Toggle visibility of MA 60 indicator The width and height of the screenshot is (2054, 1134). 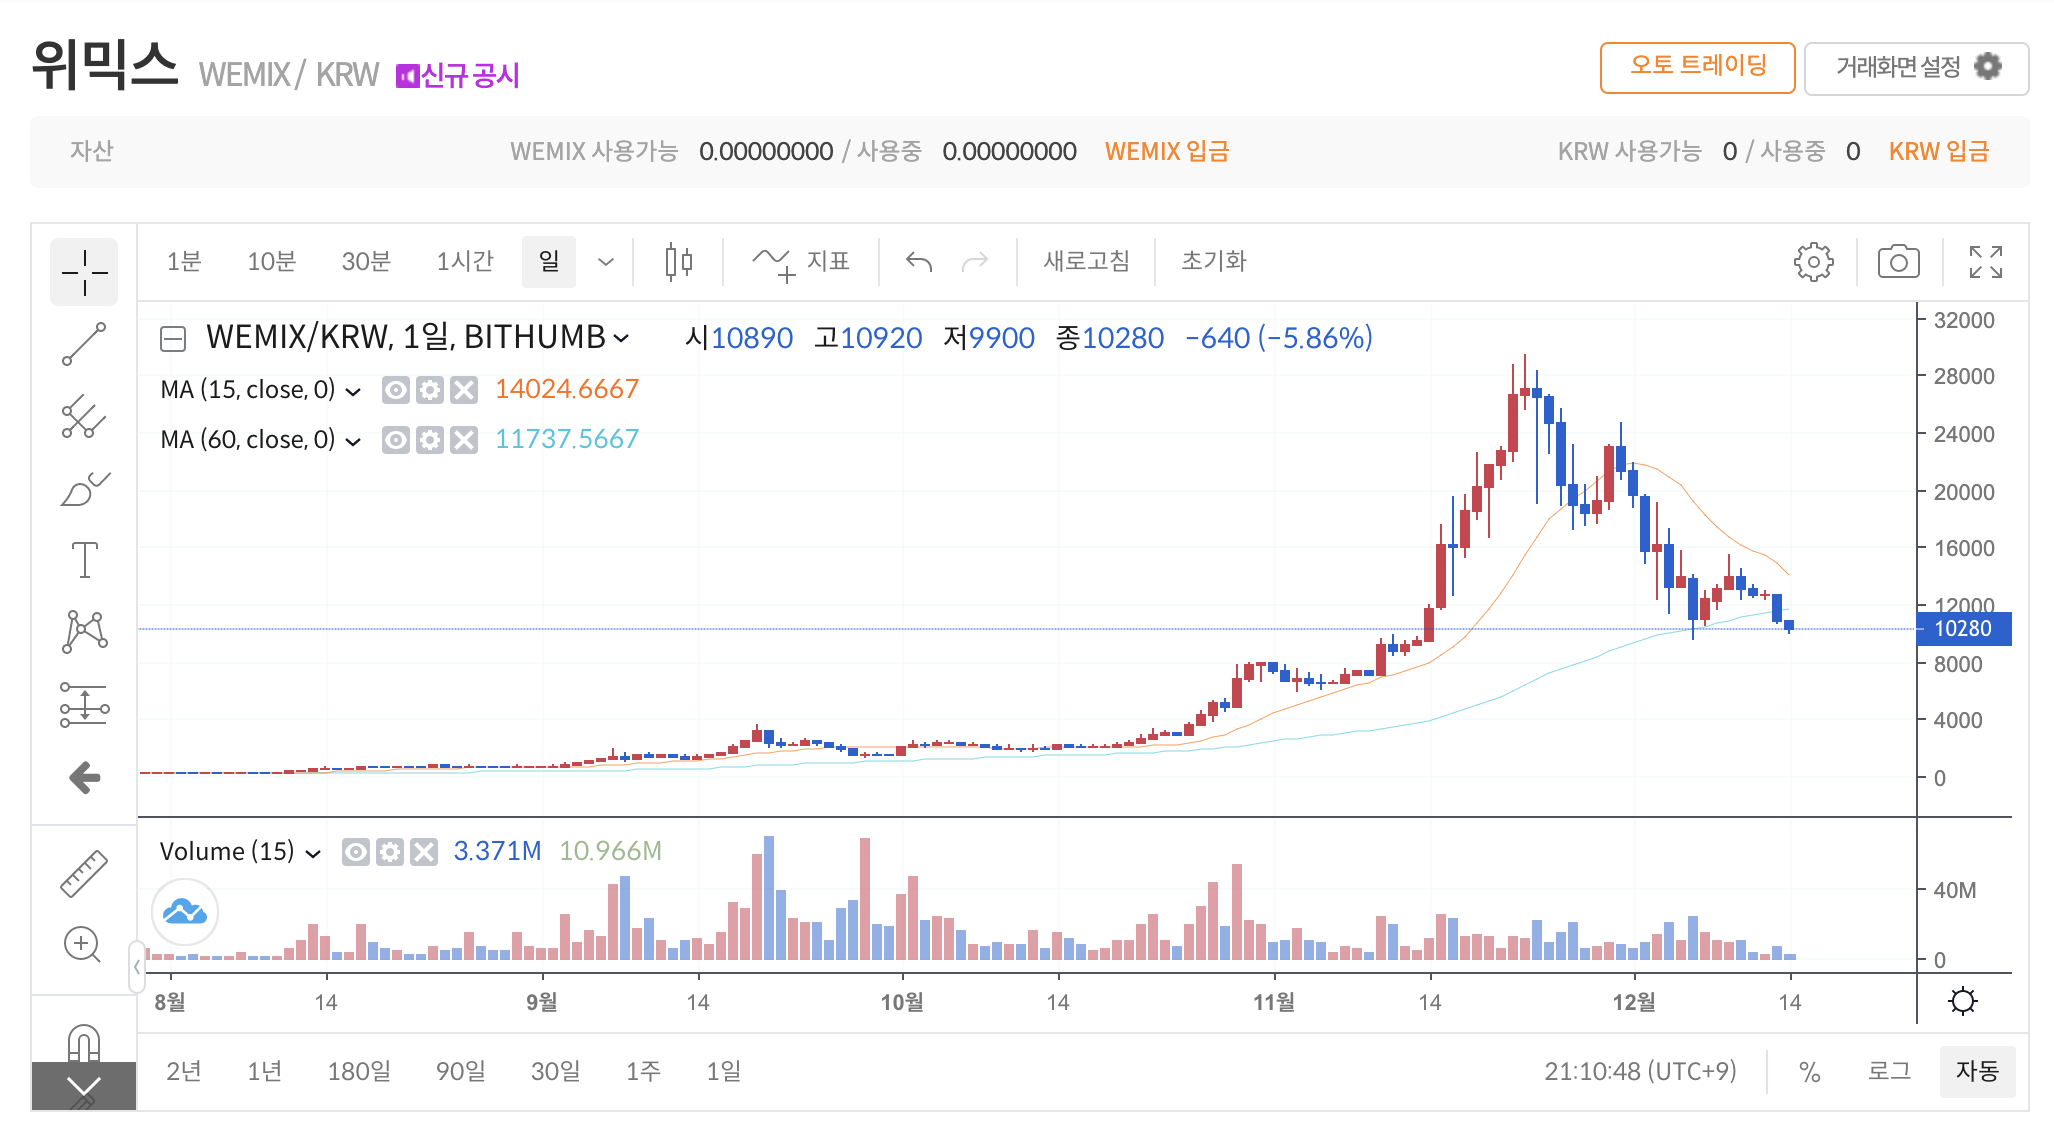[x=396, y=440]
